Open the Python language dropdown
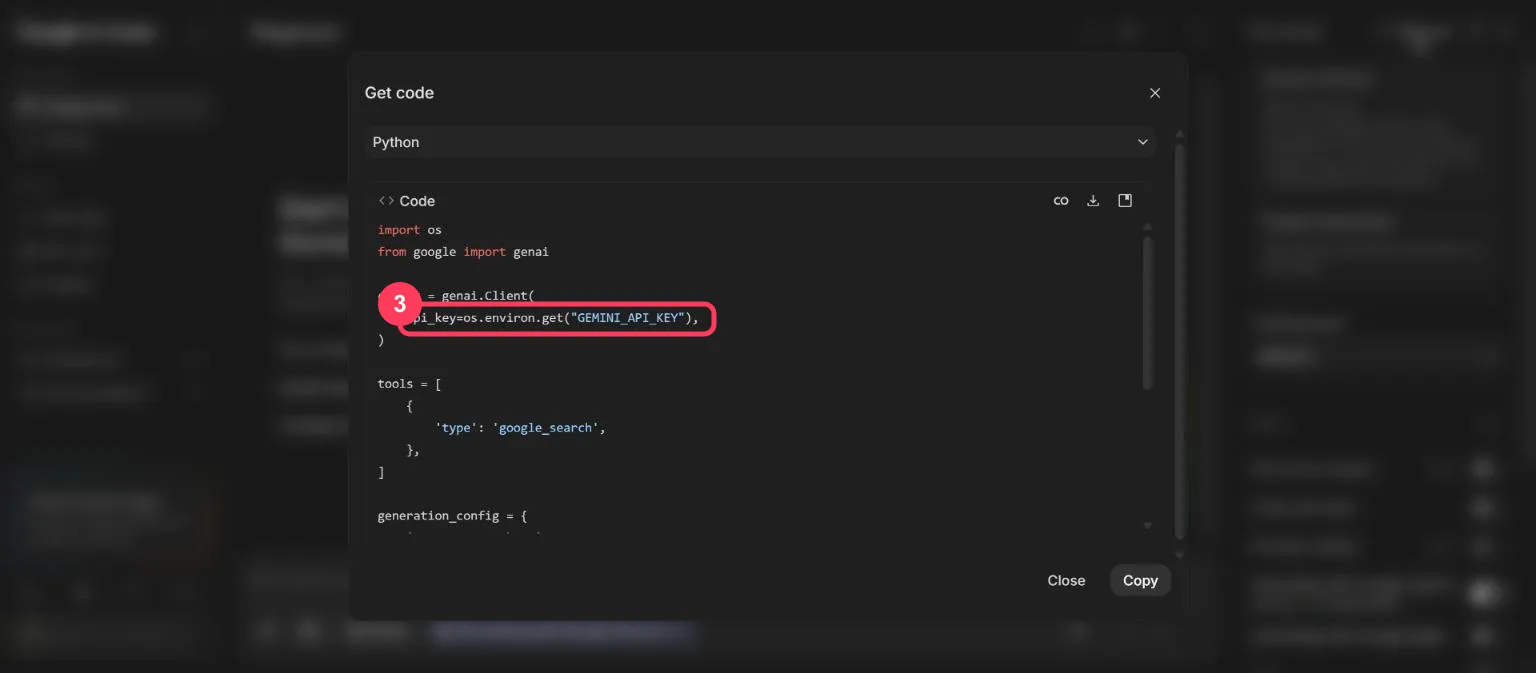Viewport: 1536px width, 673px height. pyautogui.click(x=760, y=142)
